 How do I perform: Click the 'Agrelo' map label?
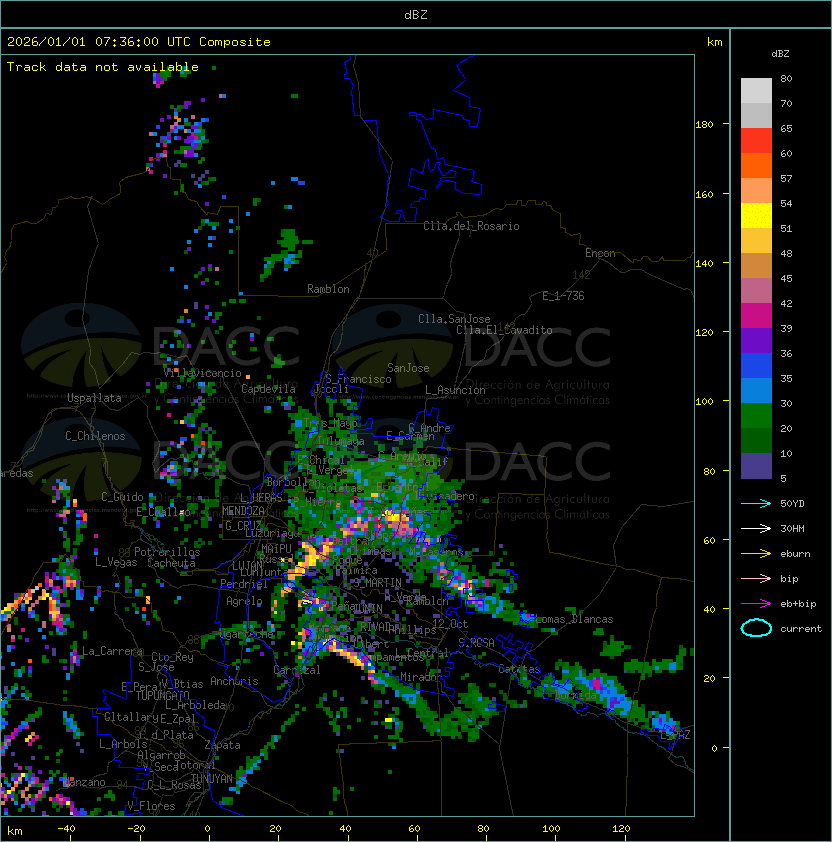tap(244, 601)
